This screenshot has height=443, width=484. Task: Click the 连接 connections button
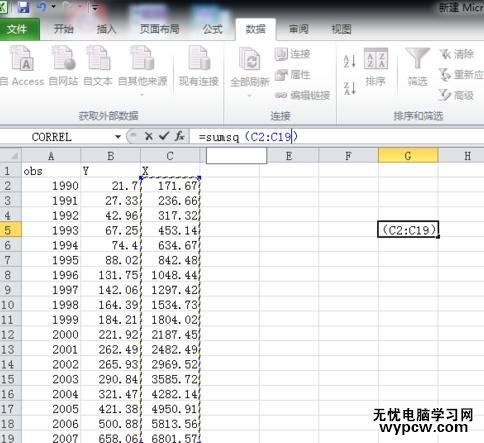(293, 54)
